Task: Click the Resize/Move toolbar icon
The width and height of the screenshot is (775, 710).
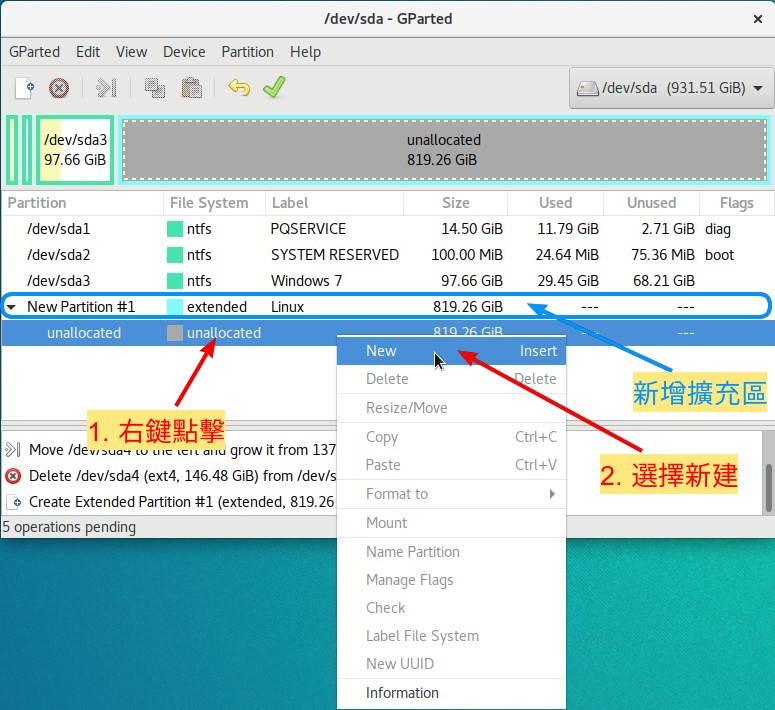Action: [x=106, y=88]
